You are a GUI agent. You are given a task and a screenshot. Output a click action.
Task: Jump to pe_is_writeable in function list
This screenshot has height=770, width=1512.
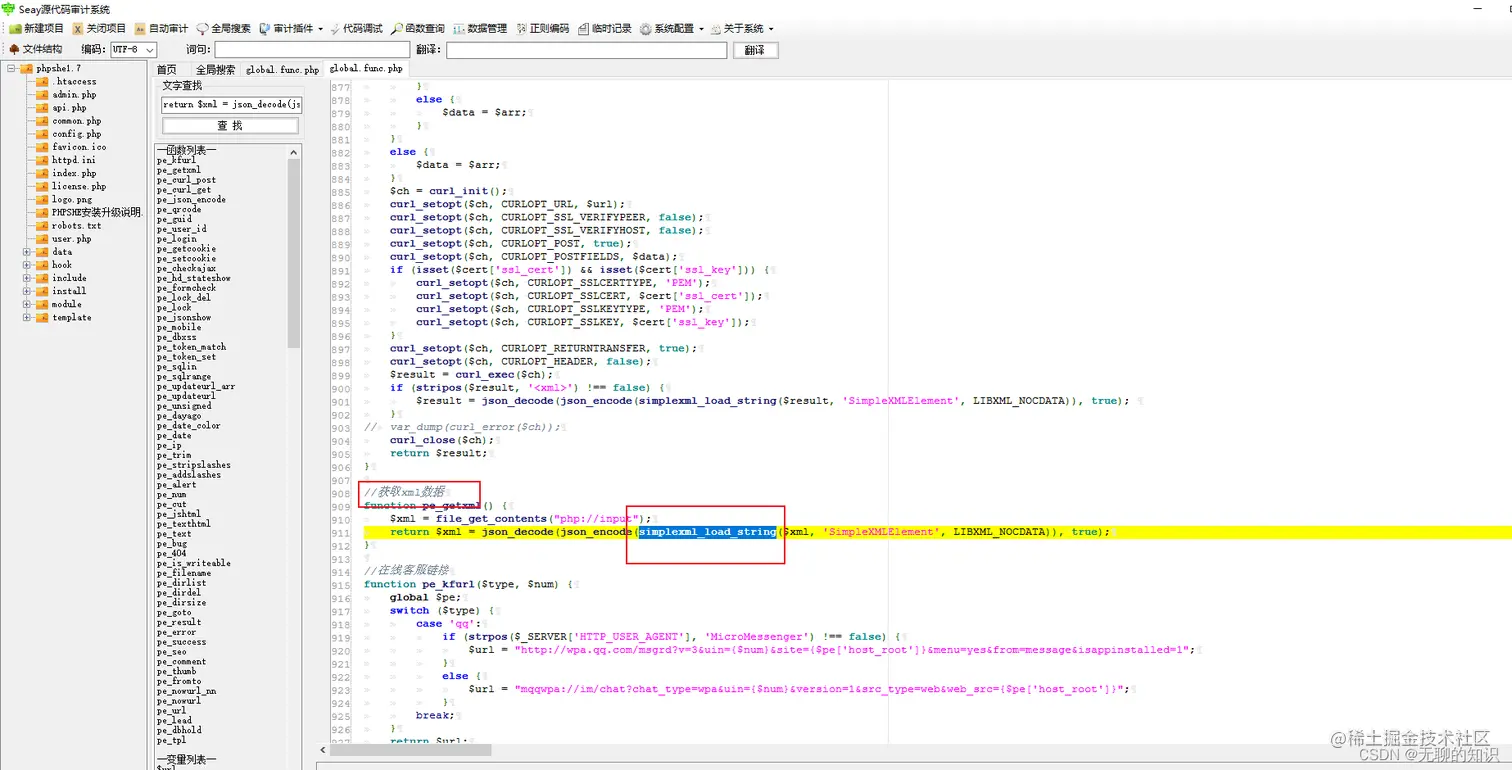point(194,563)
